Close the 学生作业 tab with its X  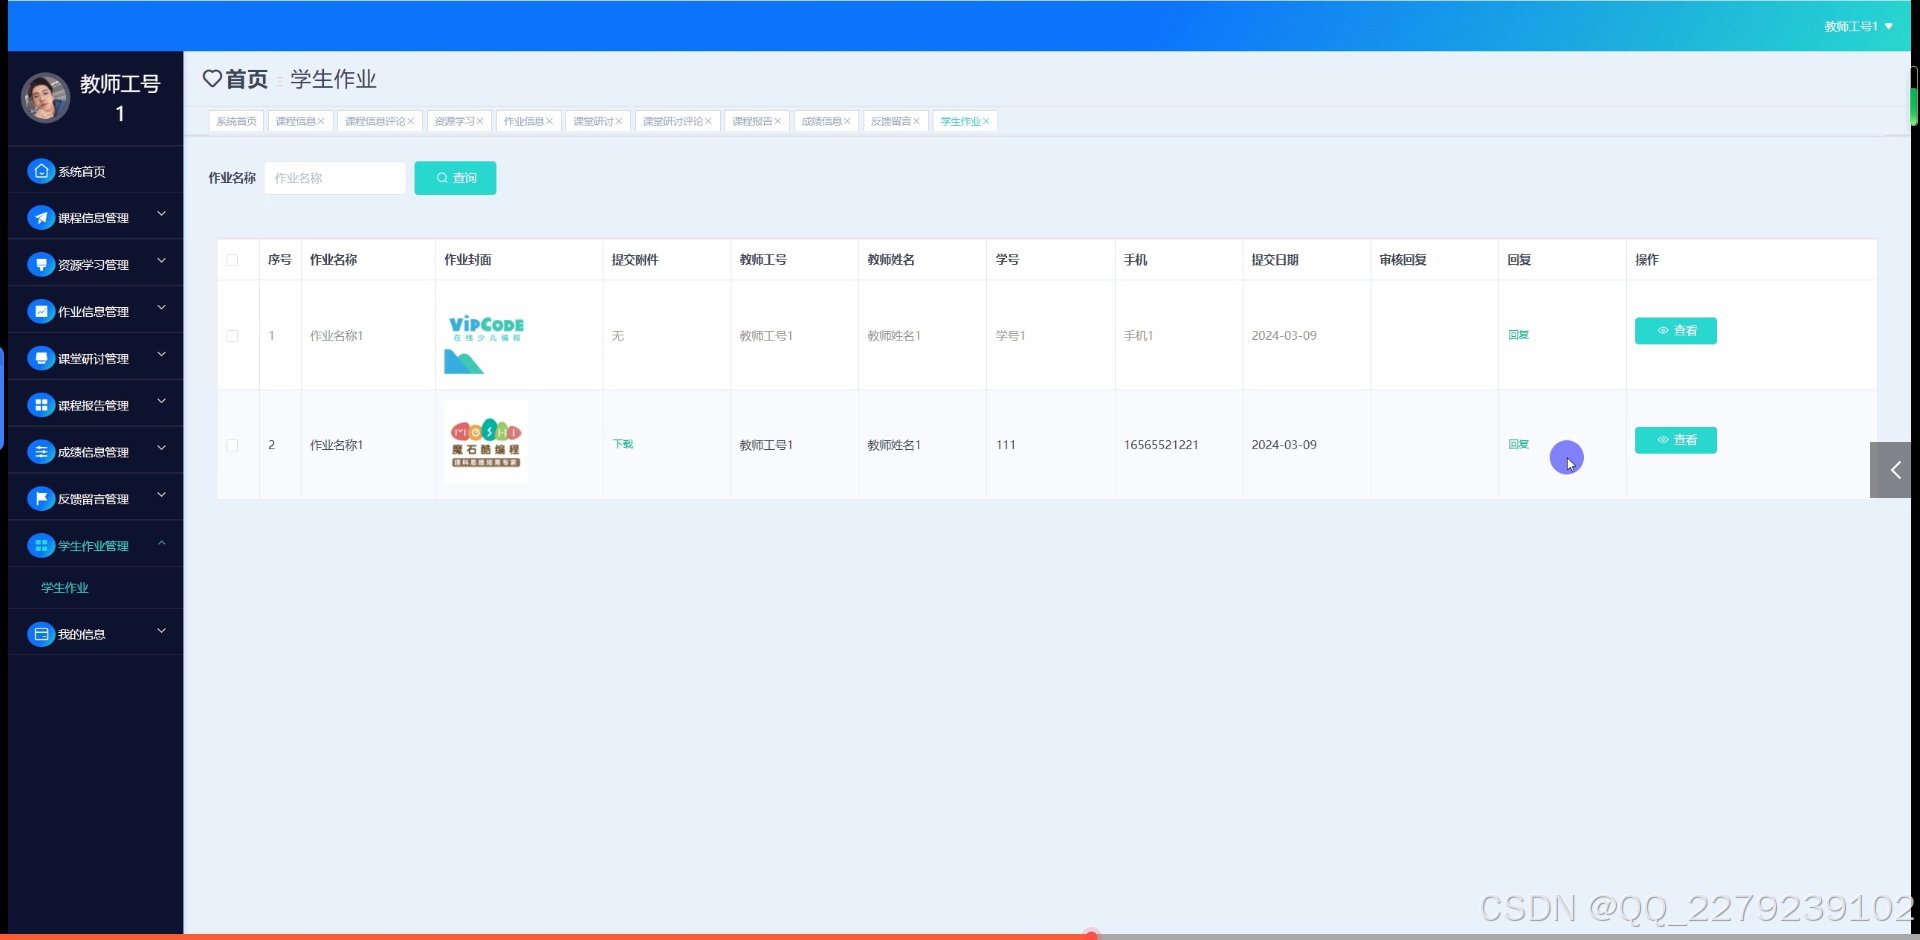point(986,121)
